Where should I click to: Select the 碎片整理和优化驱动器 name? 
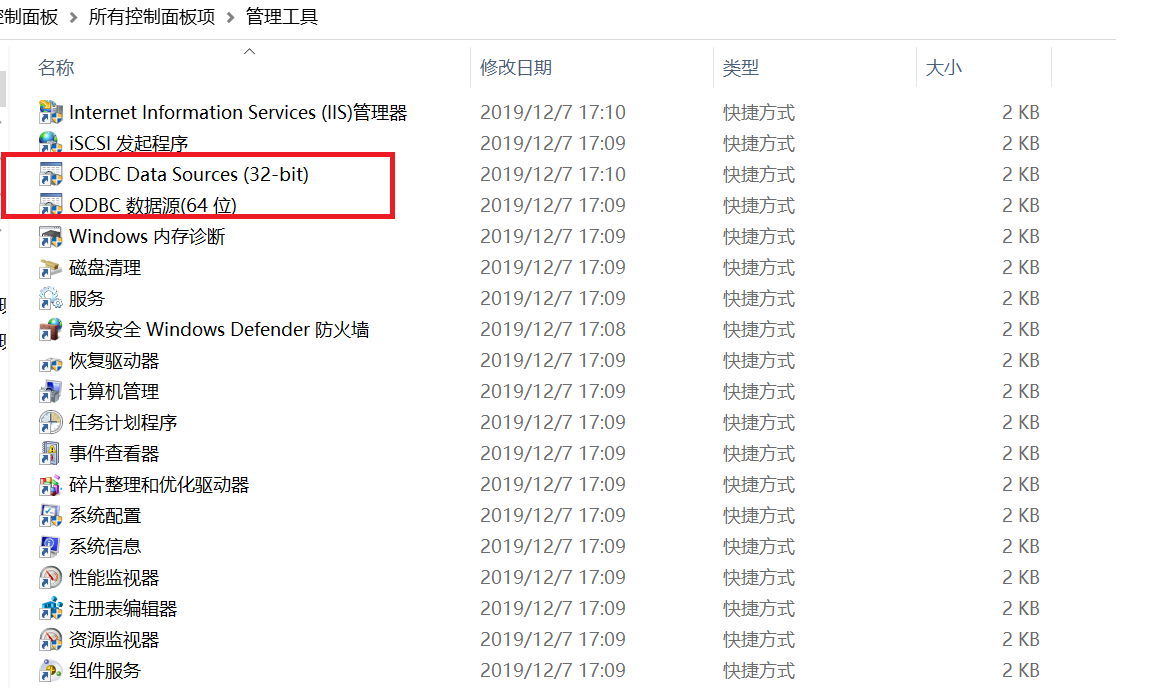pos(159,485)
